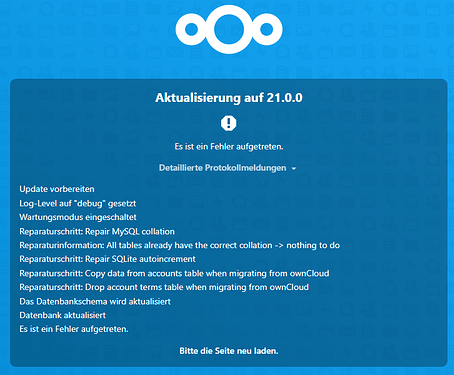454x375 pixels.
Task: Click the Drop account terms table line
Action: 164,287
